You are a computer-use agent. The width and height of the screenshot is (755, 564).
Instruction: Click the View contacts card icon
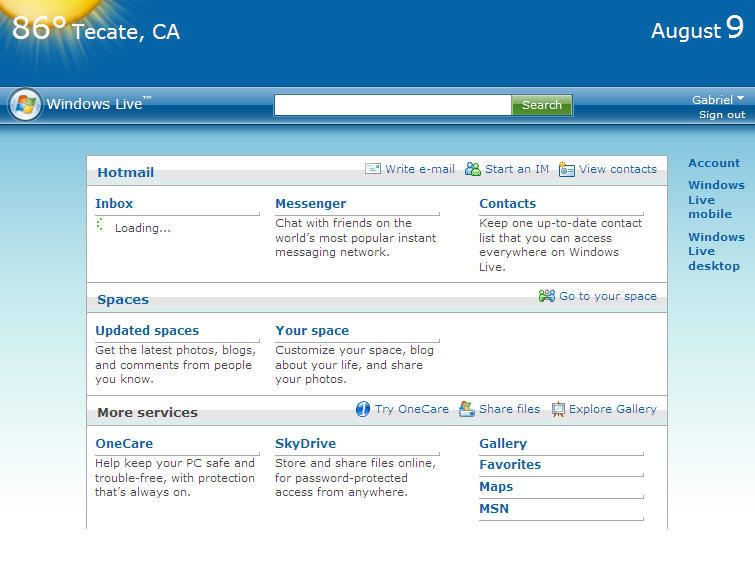(x=567, y=169)
